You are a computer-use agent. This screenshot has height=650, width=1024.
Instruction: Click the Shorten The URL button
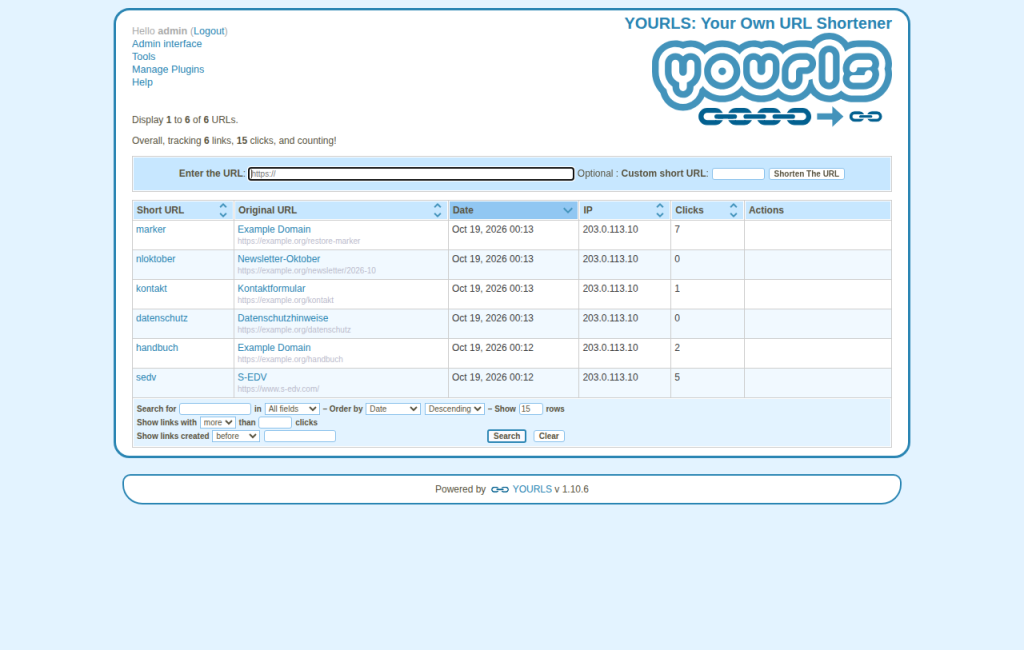coord(806,174)
